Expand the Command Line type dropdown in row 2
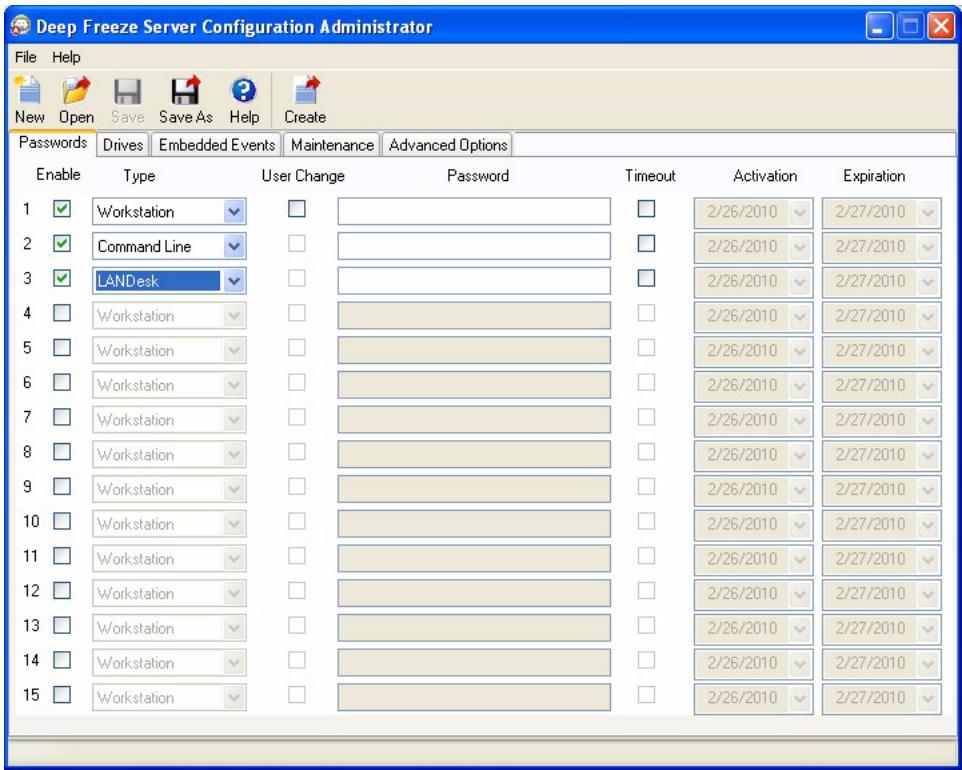This screenshot has height=770, width=962. tap(234, 247)
